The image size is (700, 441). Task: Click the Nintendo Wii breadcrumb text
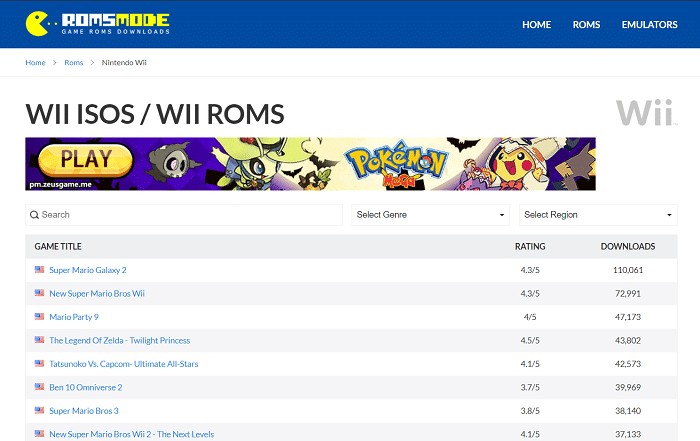(124, 62)
